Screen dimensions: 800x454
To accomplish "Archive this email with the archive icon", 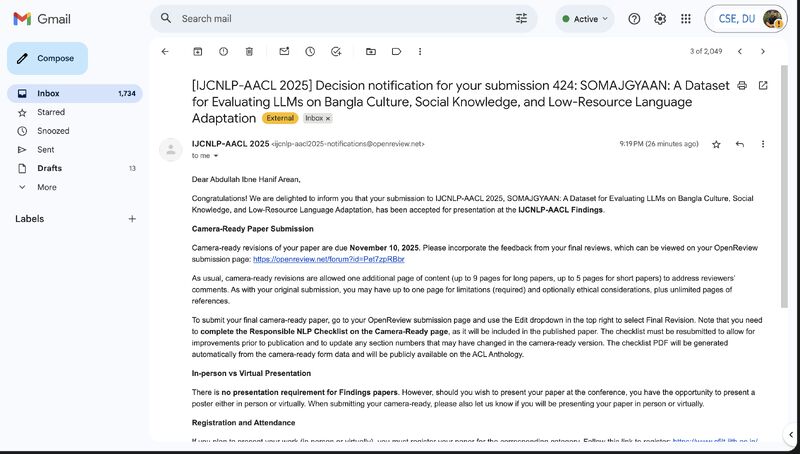I will click(197, 52).
